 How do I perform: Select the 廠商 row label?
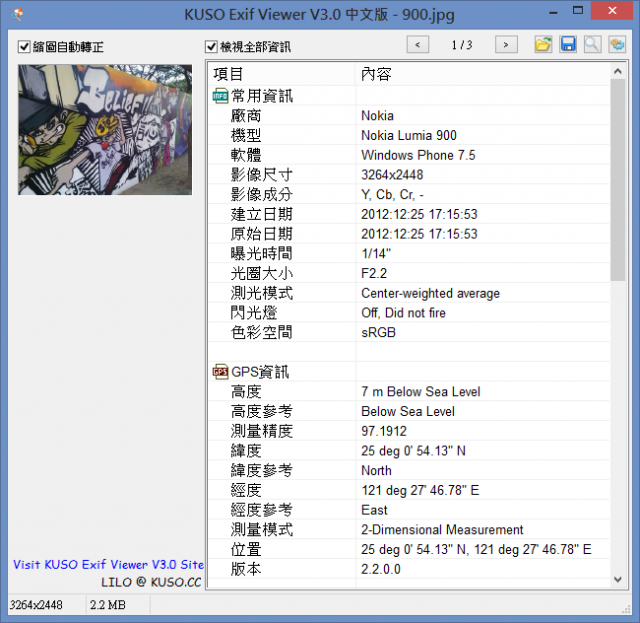[x=246, y=116]
